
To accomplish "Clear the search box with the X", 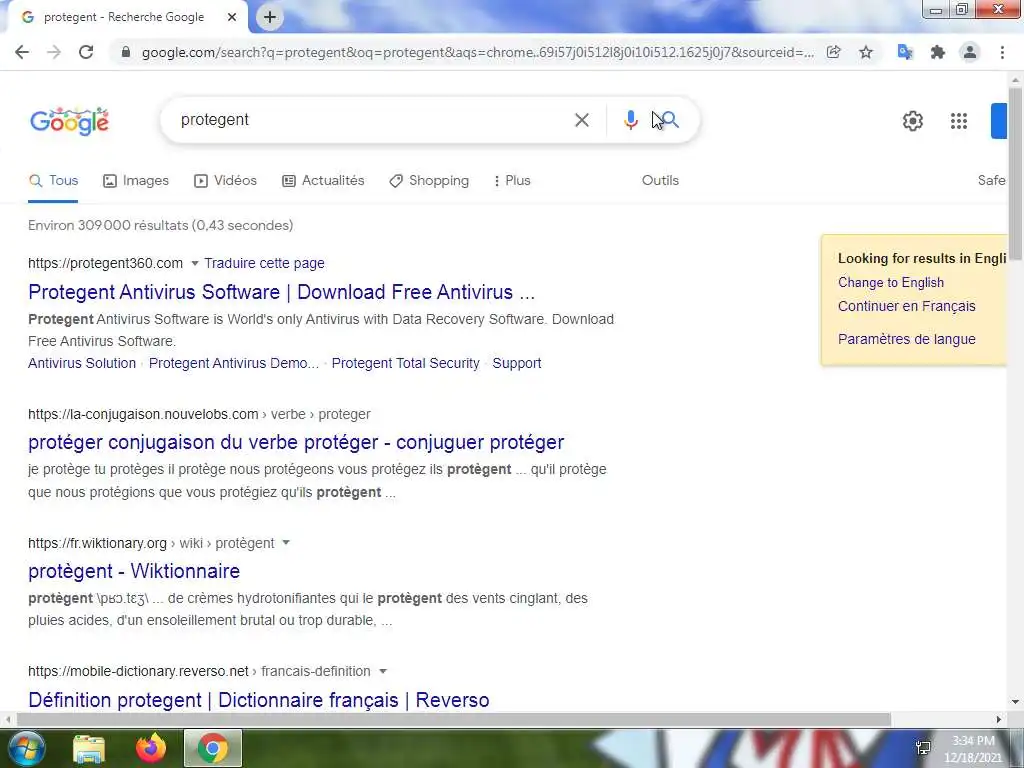I will (582, 120).
